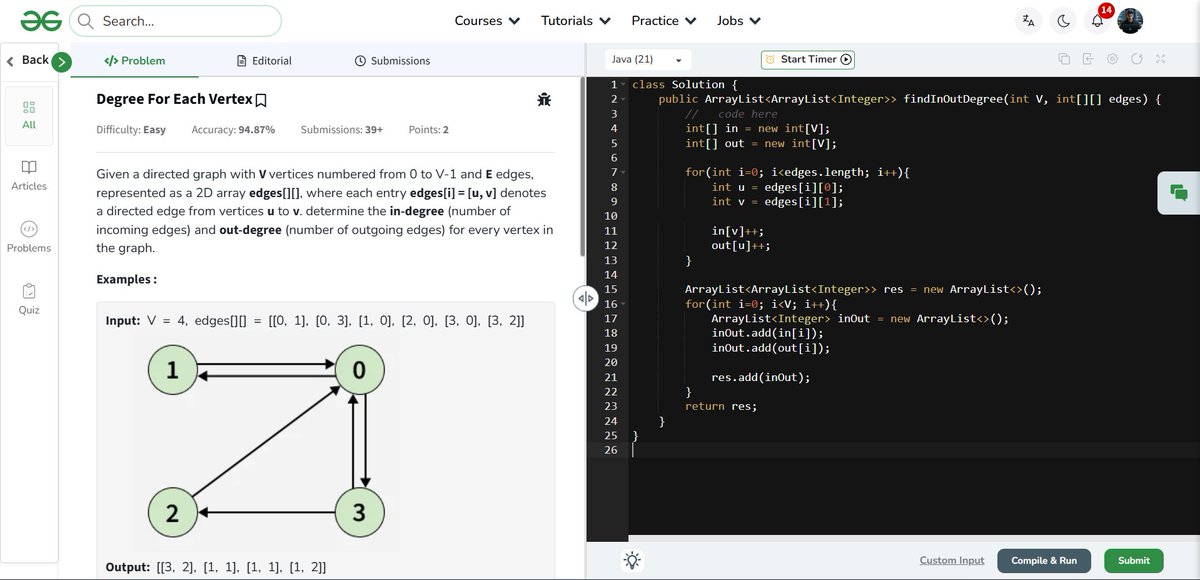This screenshot has height=580, width=1200.
Task: Open Quiz in left sidebar
Action: point(29,298)
